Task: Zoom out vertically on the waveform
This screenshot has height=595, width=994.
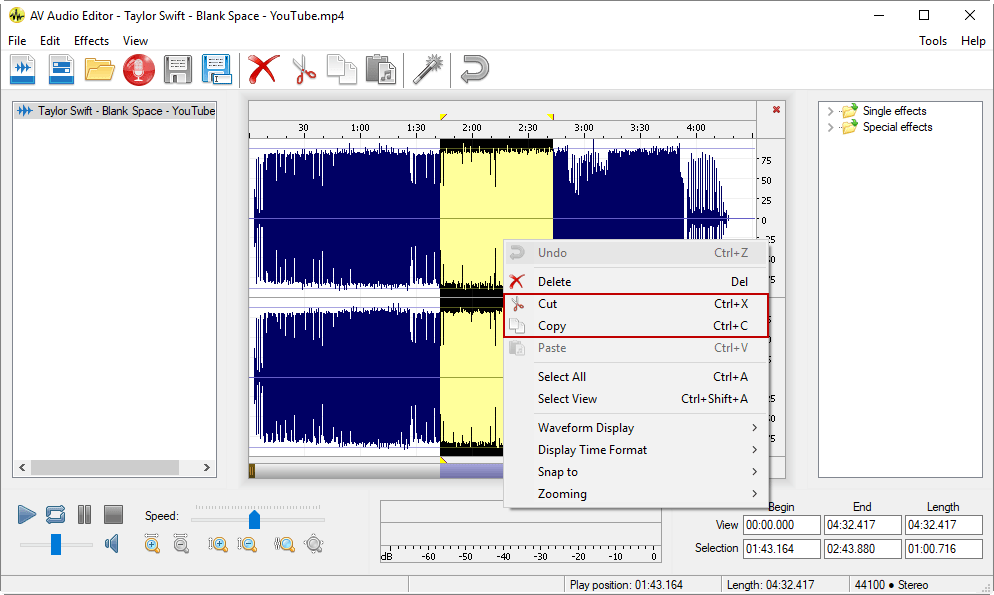Action: [246, 544]
